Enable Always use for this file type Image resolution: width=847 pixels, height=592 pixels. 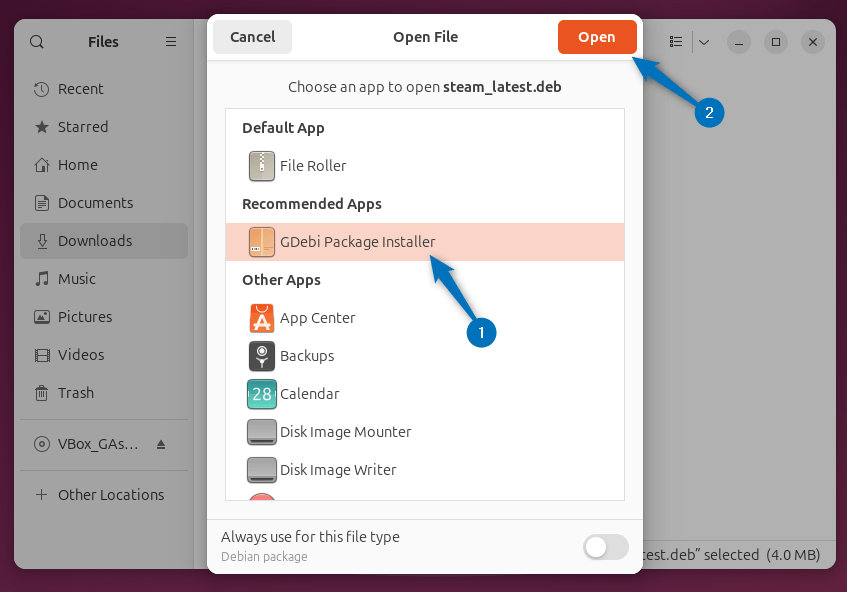coord(605,547)
